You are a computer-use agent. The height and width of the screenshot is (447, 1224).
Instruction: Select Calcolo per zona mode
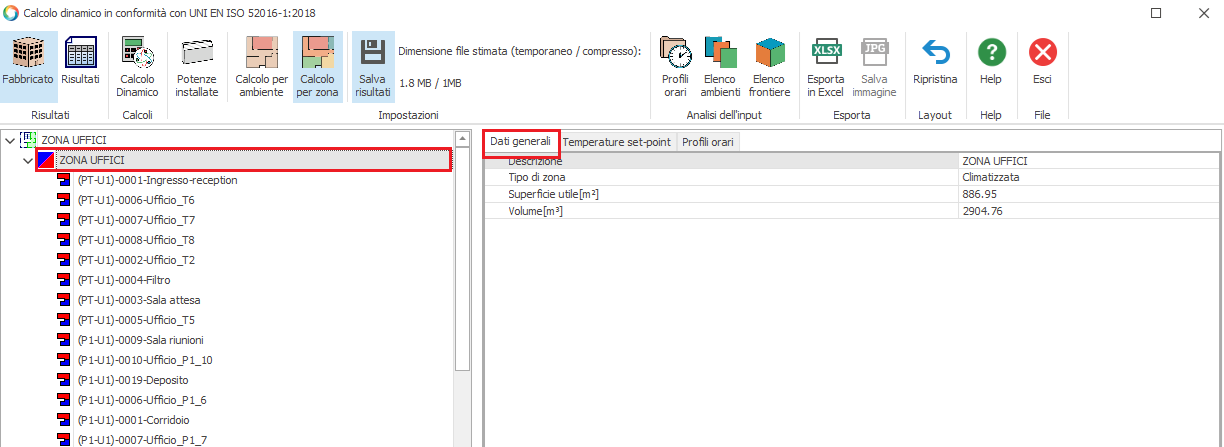pos(318,66)
